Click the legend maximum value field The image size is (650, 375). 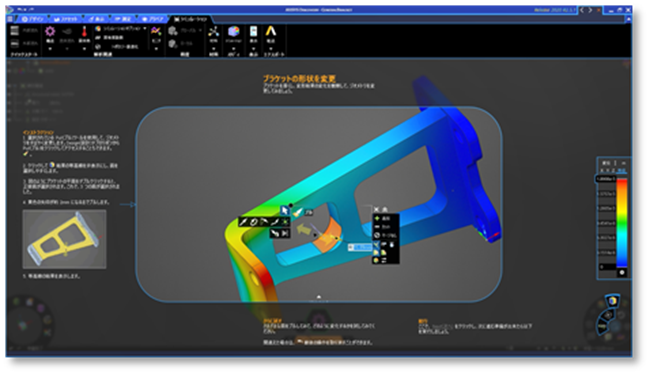606,179
